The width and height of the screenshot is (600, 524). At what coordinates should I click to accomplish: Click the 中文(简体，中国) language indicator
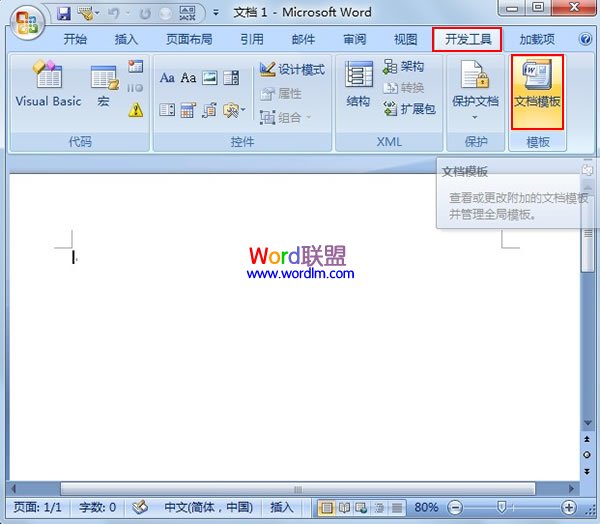point(209,508)
